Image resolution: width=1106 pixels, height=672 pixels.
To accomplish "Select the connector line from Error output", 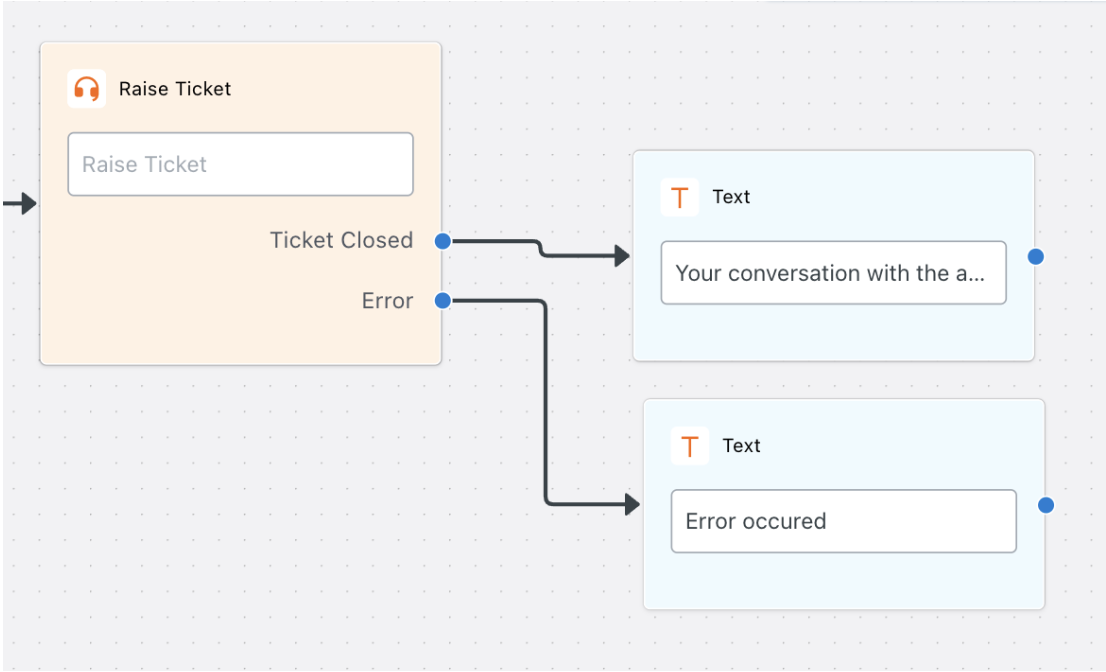I will click(545, 402).
